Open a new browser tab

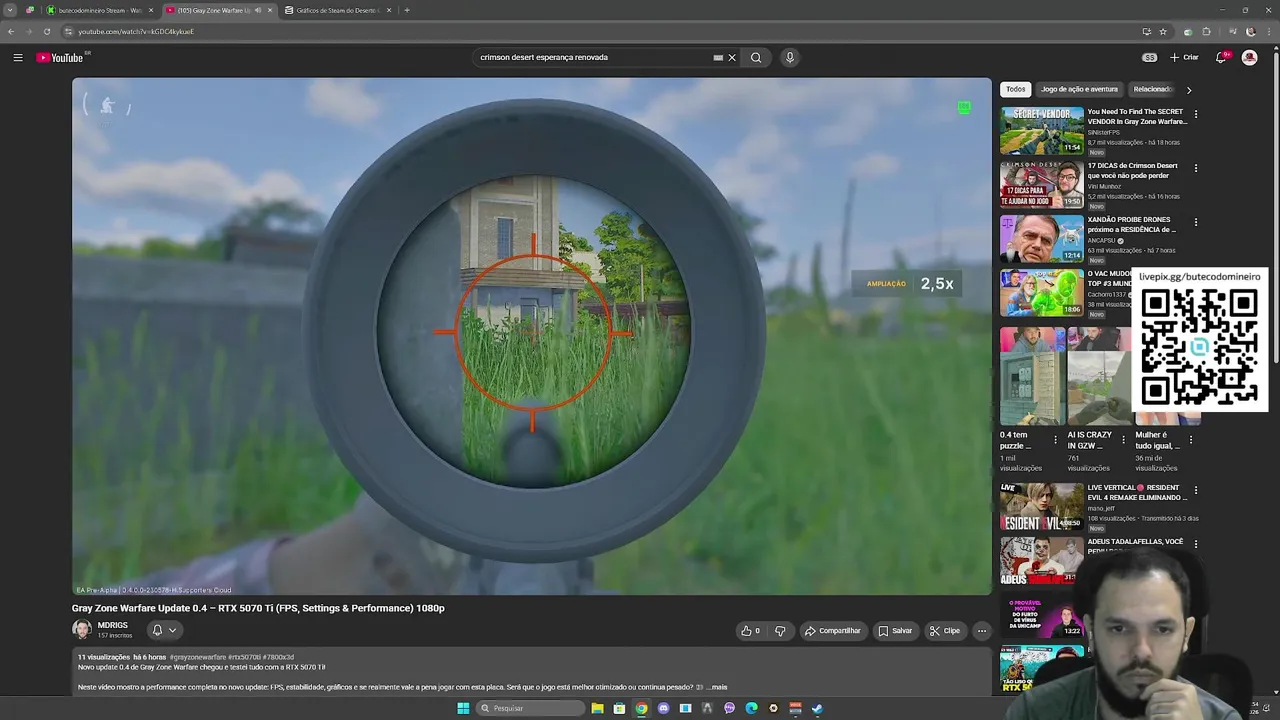pyautogui.click(x=407, y=10)
